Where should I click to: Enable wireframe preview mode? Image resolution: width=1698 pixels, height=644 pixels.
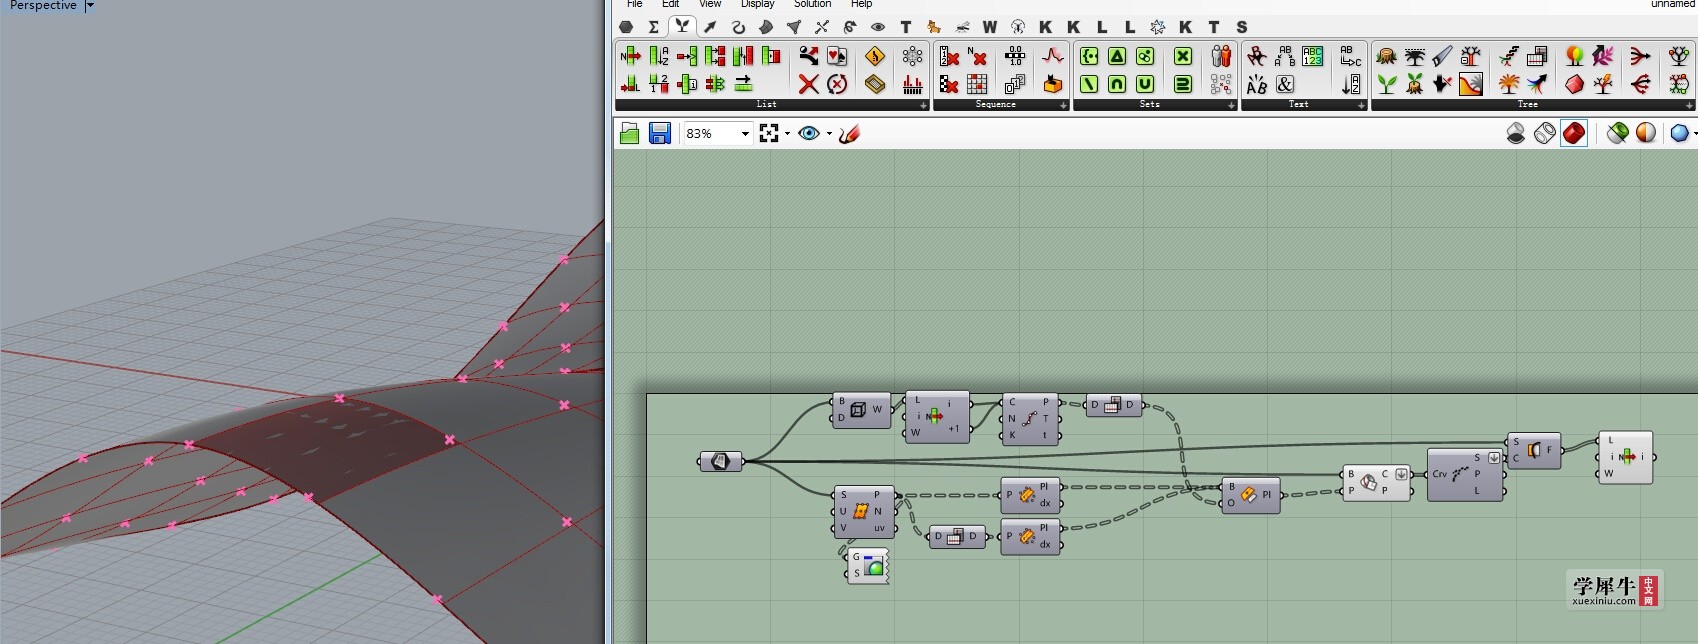pos(1545,133)
